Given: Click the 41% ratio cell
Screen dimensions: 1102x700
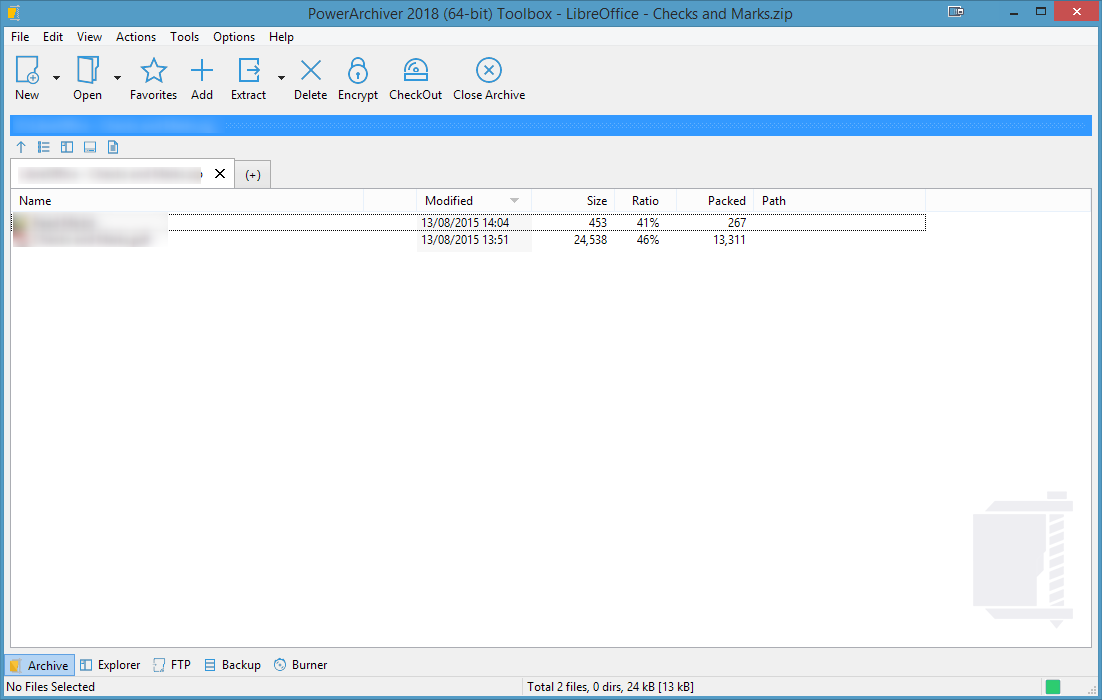Looking at the screenshot, I should click(648, 223).
